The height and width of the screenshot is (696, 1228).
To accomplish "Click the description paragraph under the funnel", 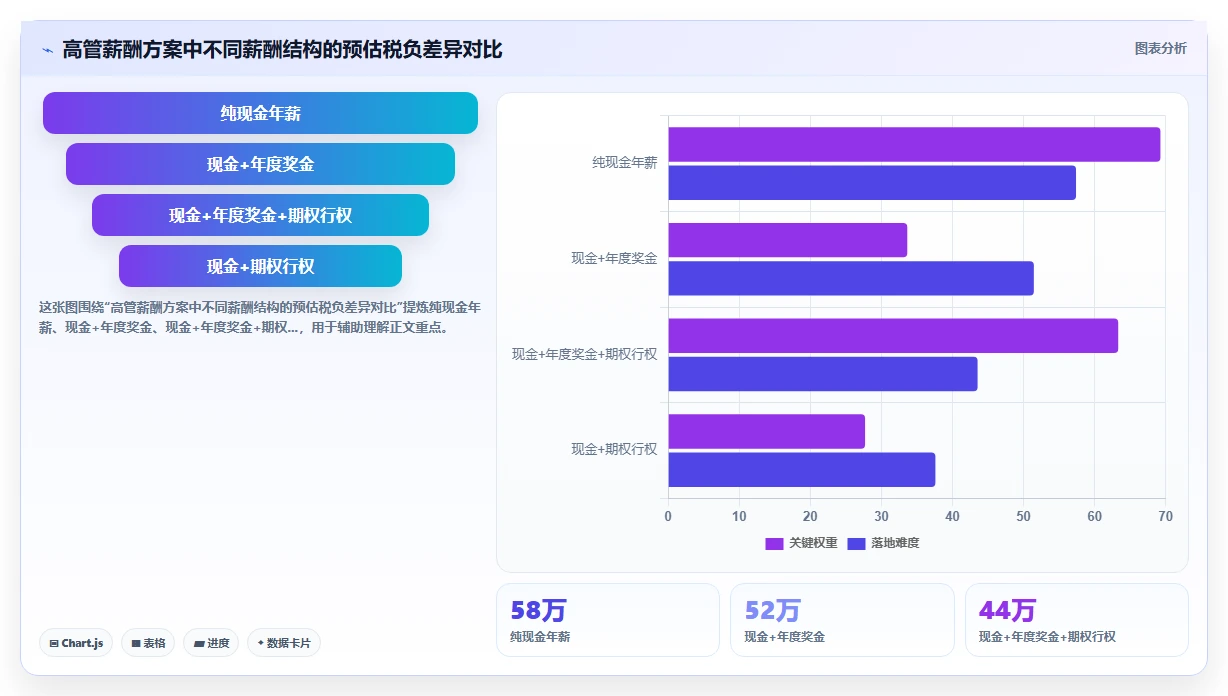I will point(259,317).
